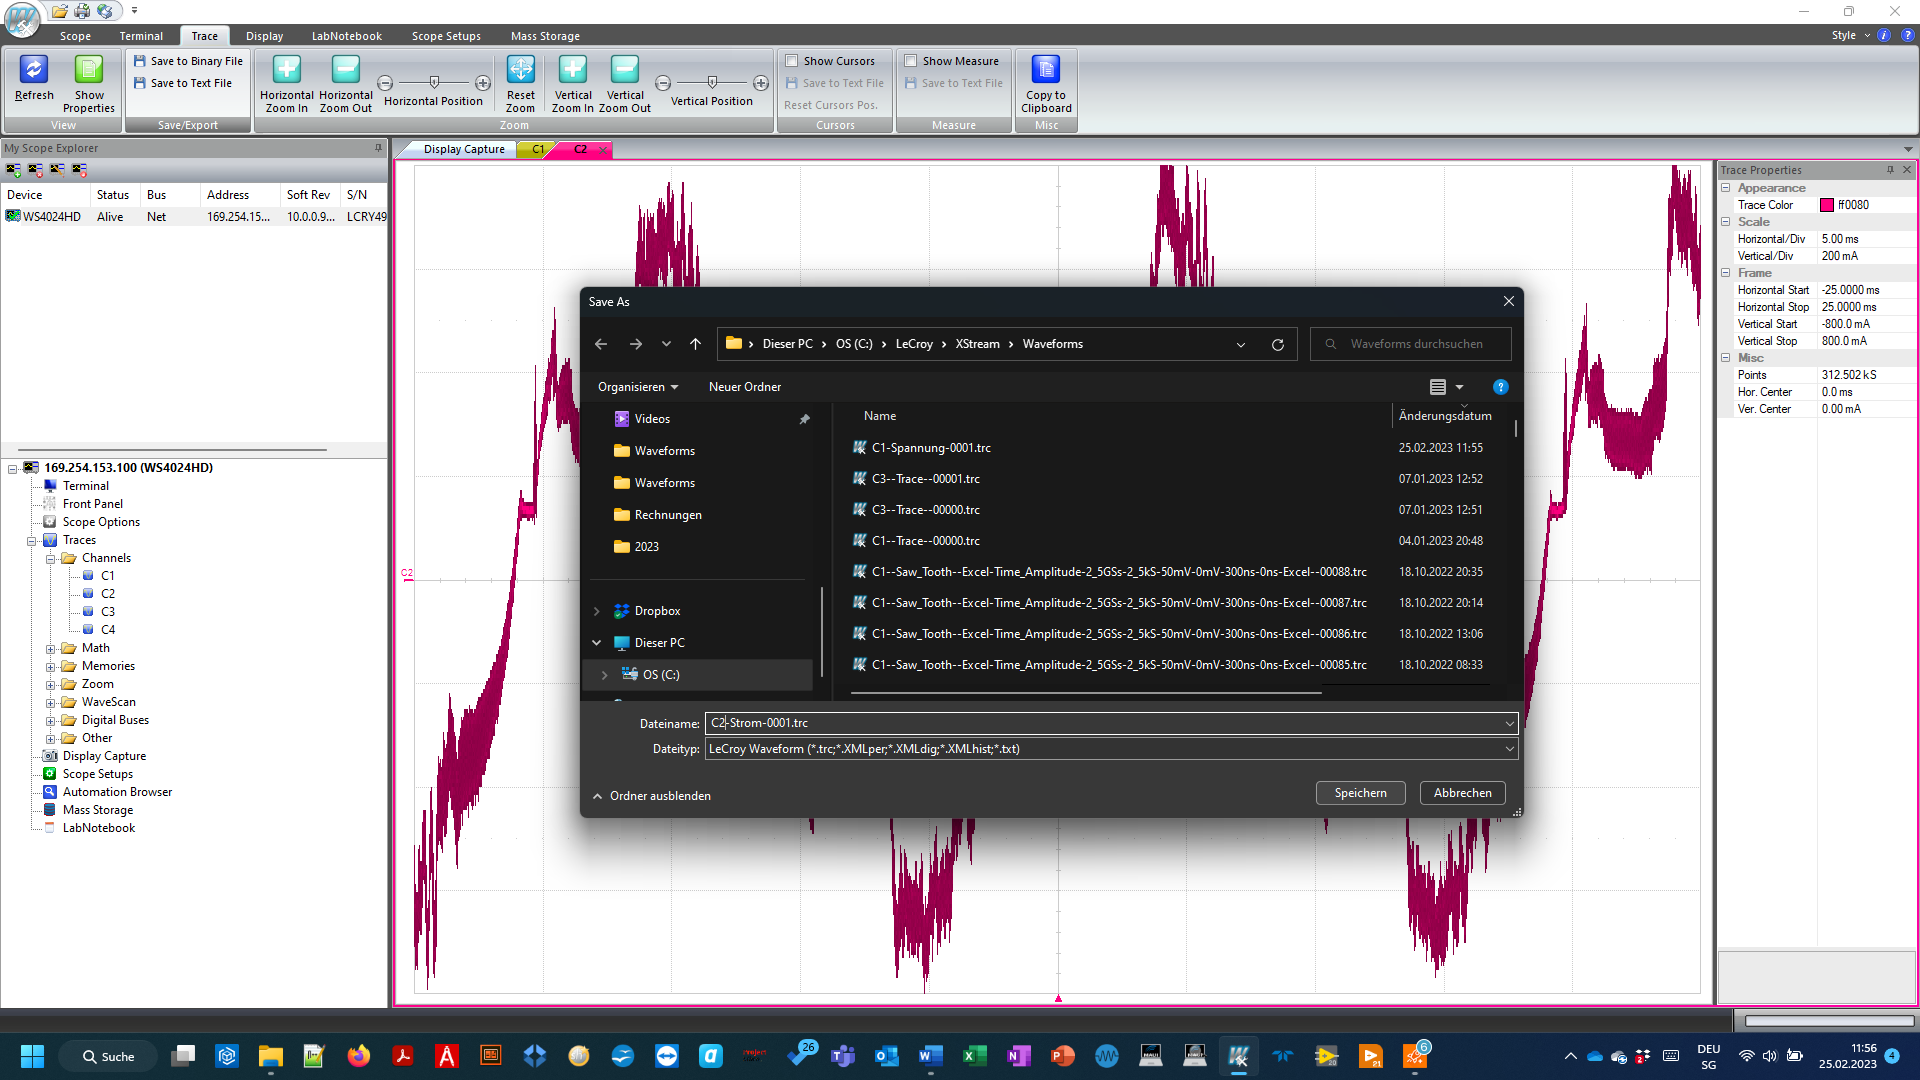
Task: Click the Reset Zoom icon
Action: click(x=520, y=70)
